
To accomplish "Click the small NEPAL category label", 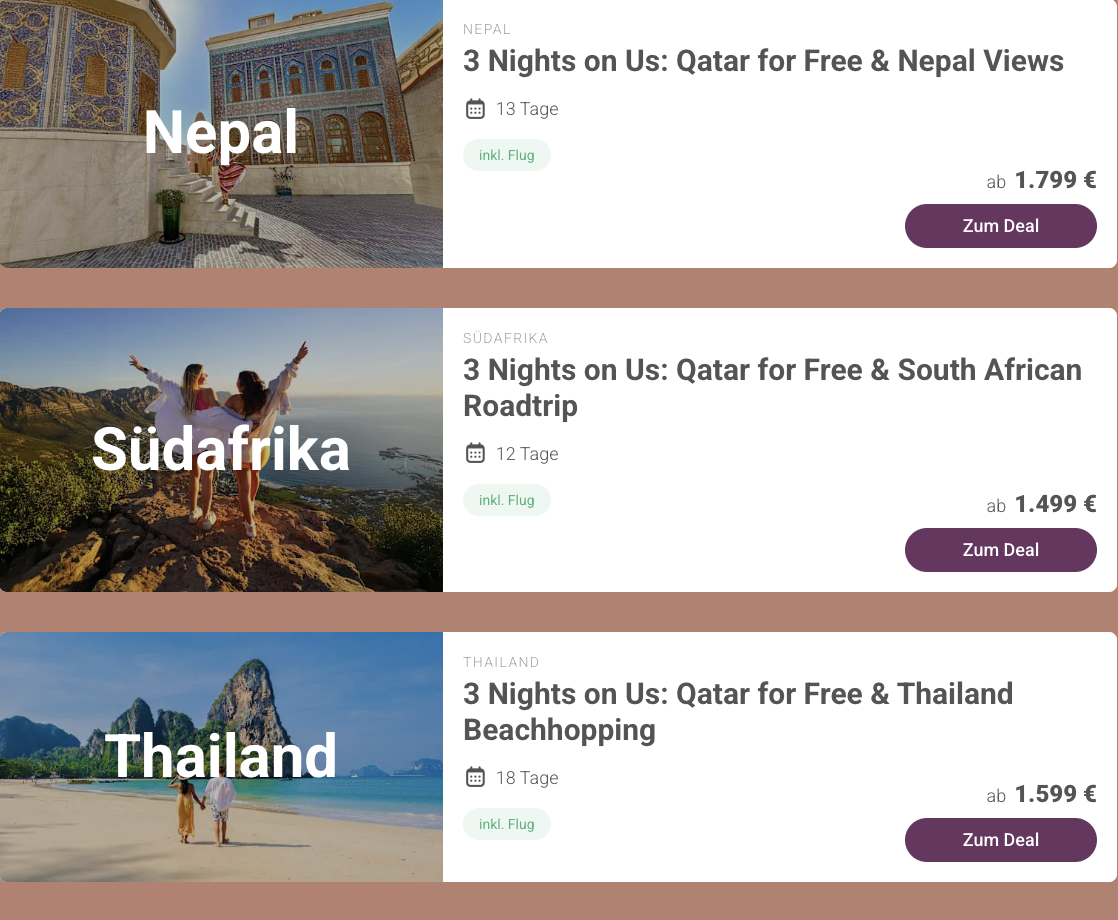I will [487, 30].
